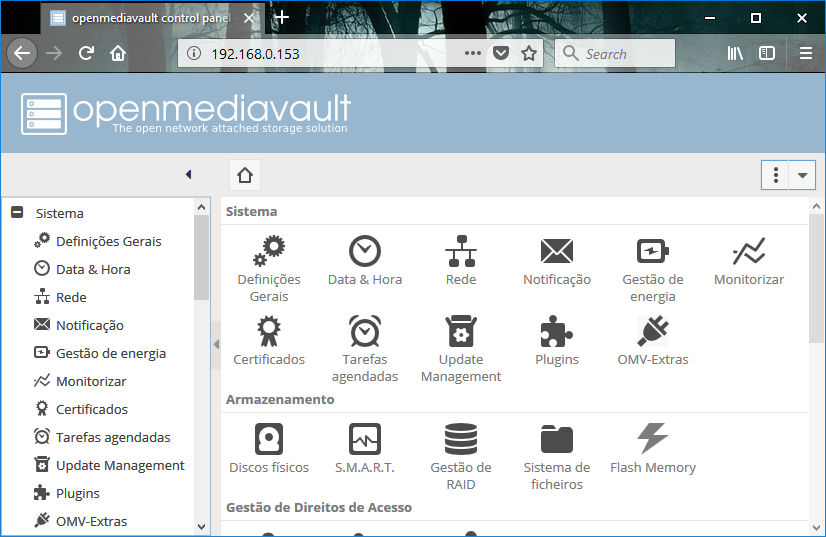Select Data & Hora in sidebar tree
Image resolution: width=826 pixels, height=537 pixels.
click(x=93, y=269)
